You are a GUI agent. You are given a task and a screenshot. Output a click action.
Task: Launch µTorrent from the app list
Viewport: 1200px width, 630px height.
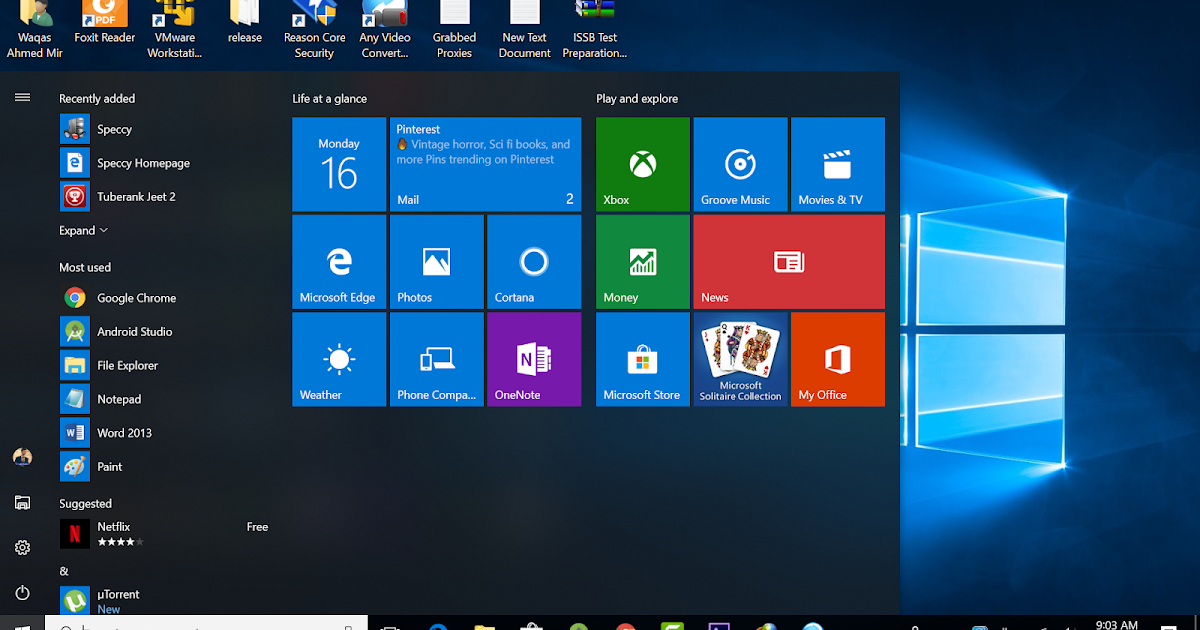pyautogui.click(x=165, y=600)
